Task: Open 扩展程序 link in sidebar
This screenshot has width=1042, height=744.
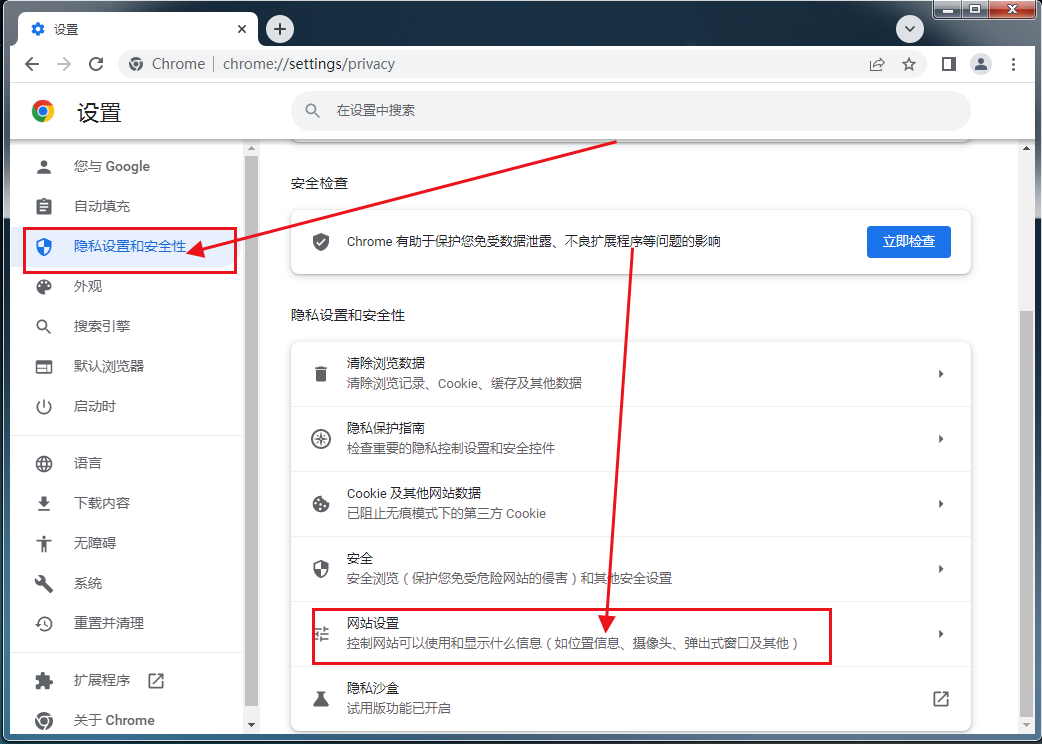Action: pos(127,680)
